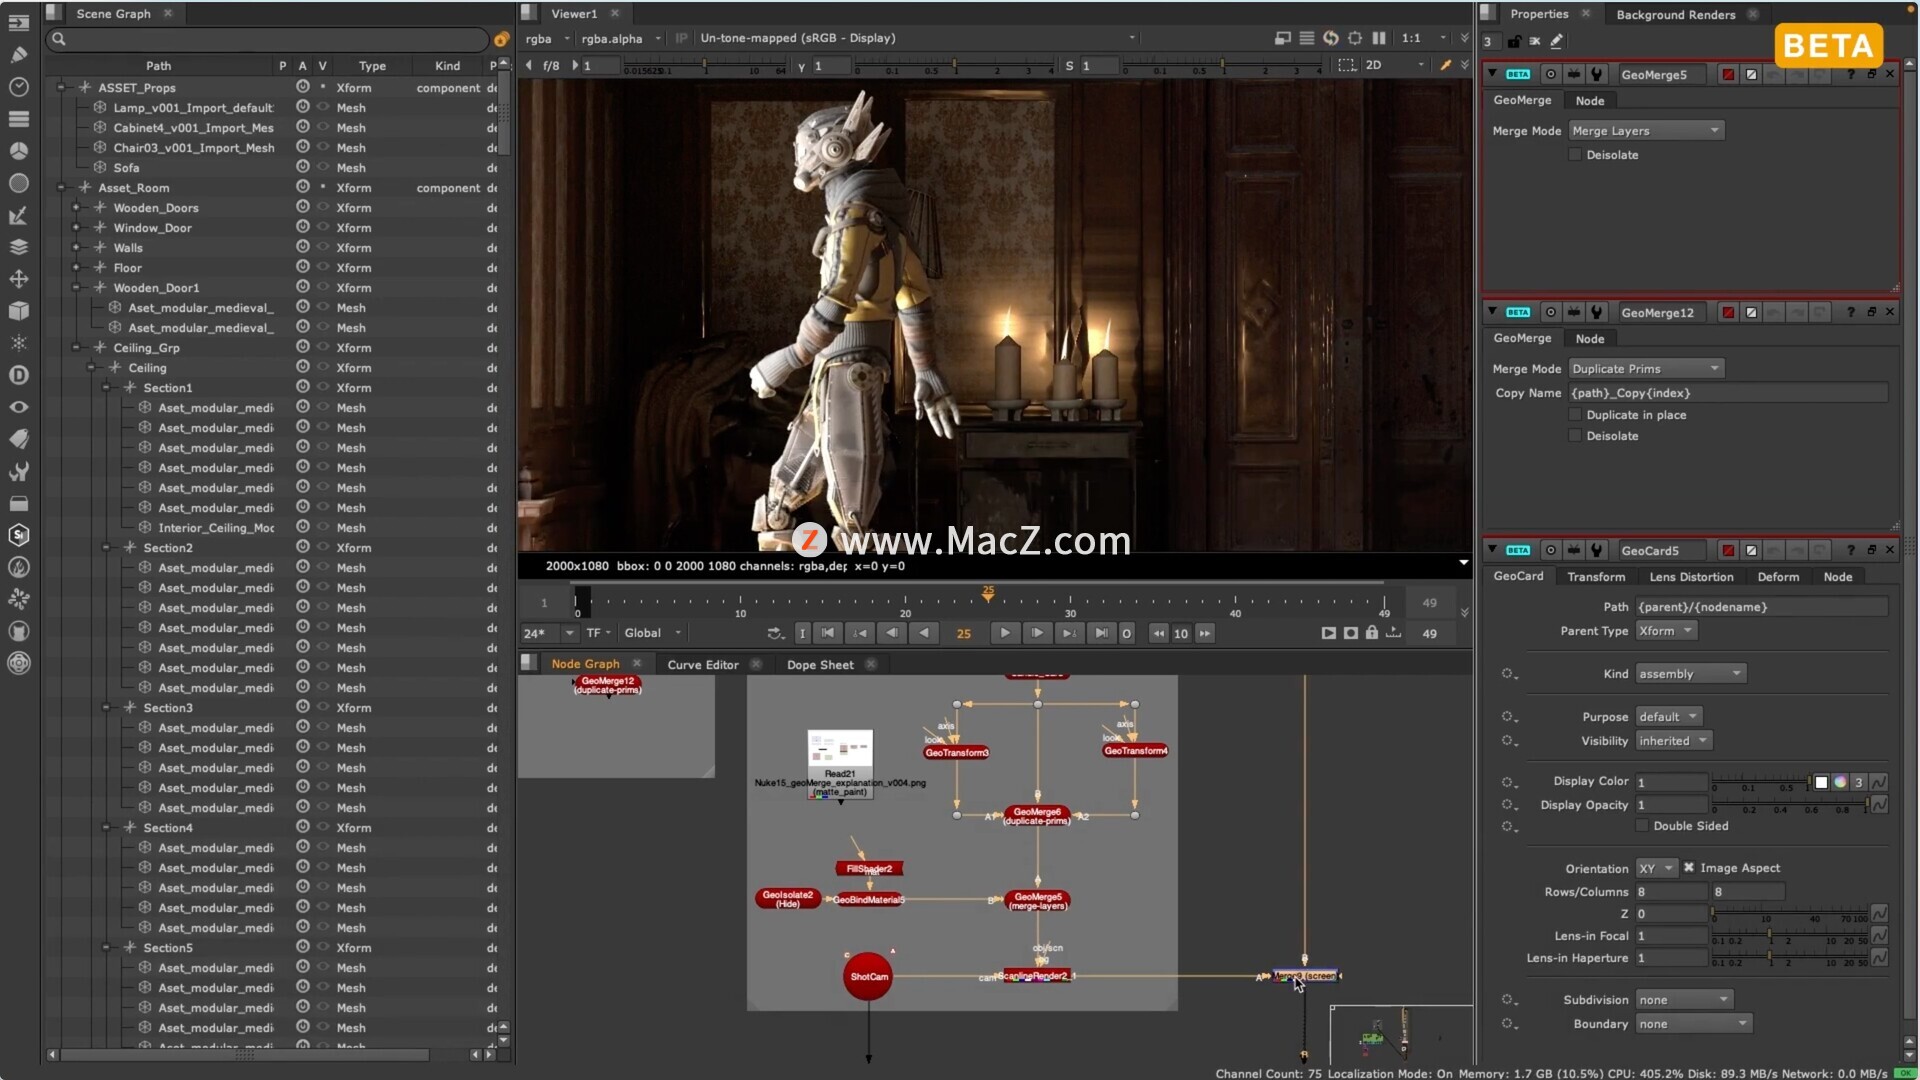Enable Double Sided checkbox

click(x=1642, y=826)
